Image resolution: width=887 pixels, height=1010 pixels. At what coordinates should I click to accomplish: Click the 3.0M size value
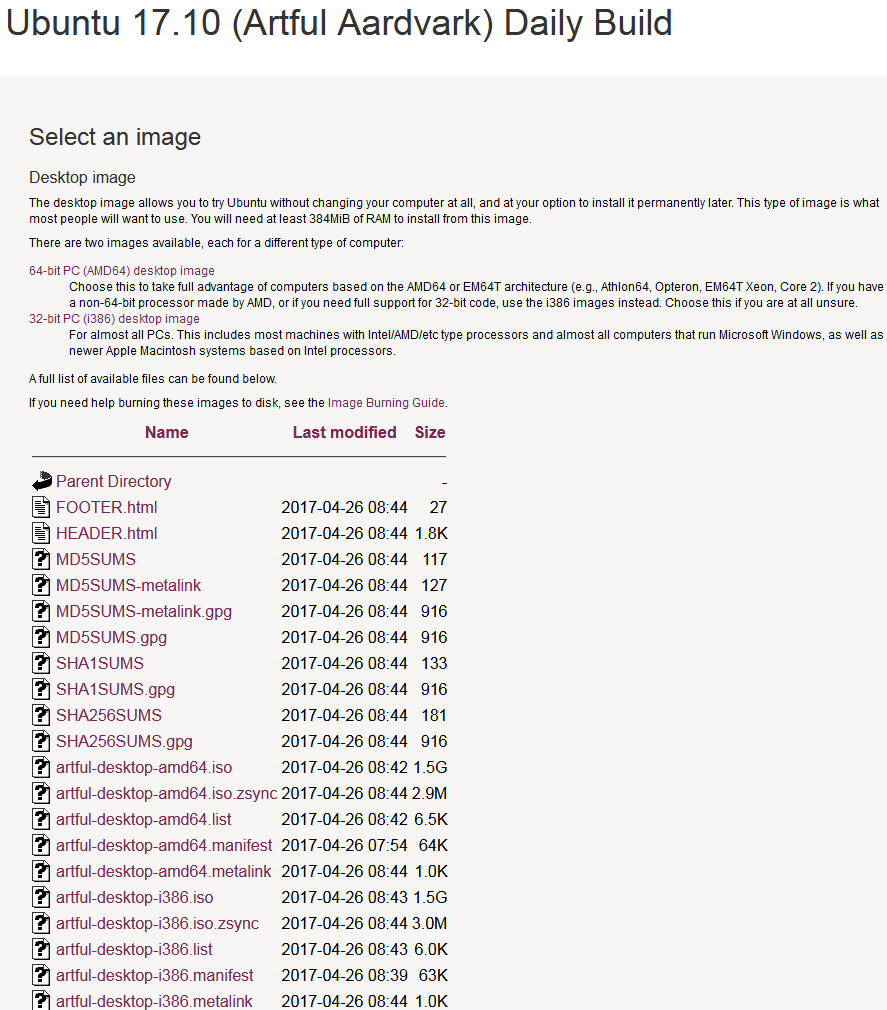point(430,923)
